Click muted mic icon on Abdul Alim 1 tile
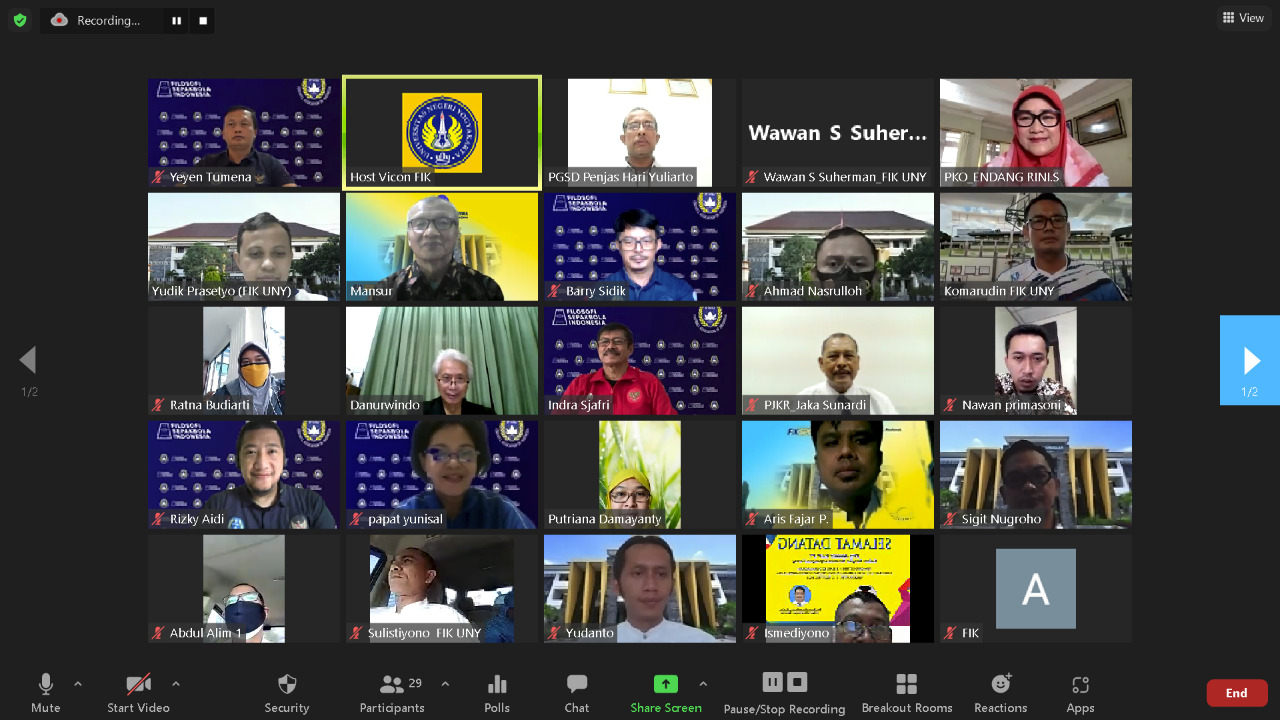Viewport: 1280px width, 720px height. [158, 633]
